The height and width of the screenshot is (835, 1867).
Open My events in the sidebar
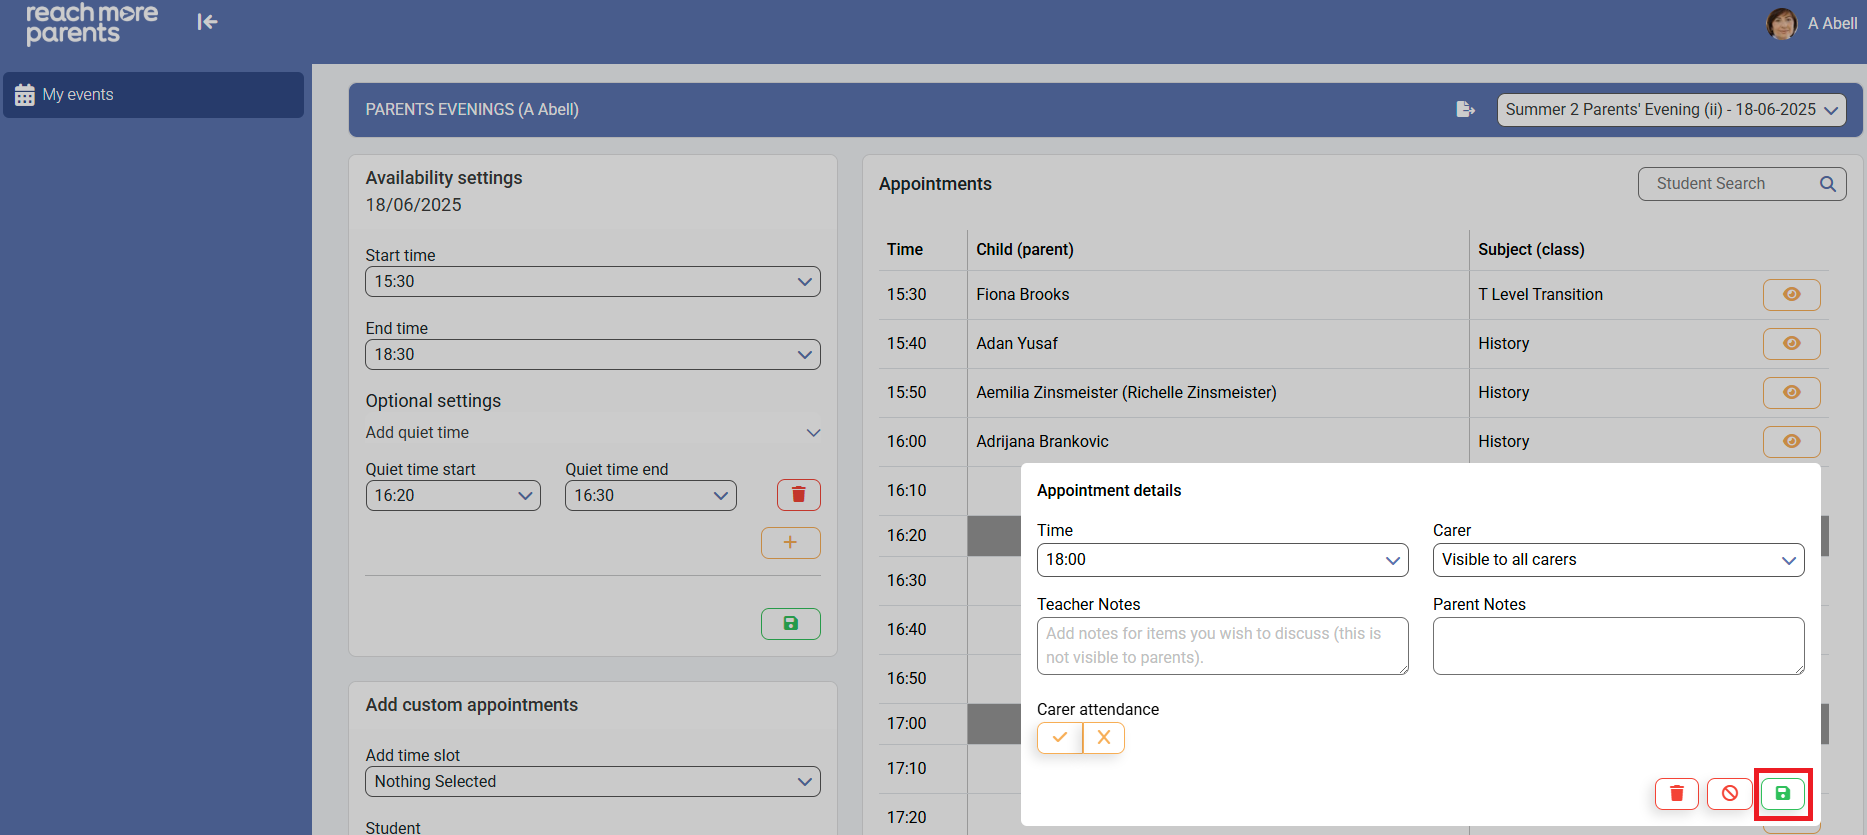point(154,95)
